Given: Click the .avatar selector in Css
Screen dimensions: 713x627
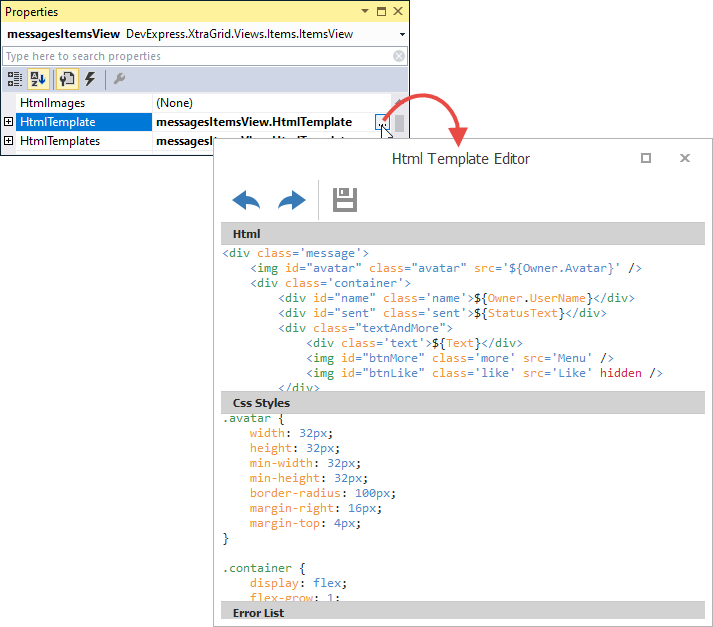Looking at the screenshot, I should coord(246,418).
